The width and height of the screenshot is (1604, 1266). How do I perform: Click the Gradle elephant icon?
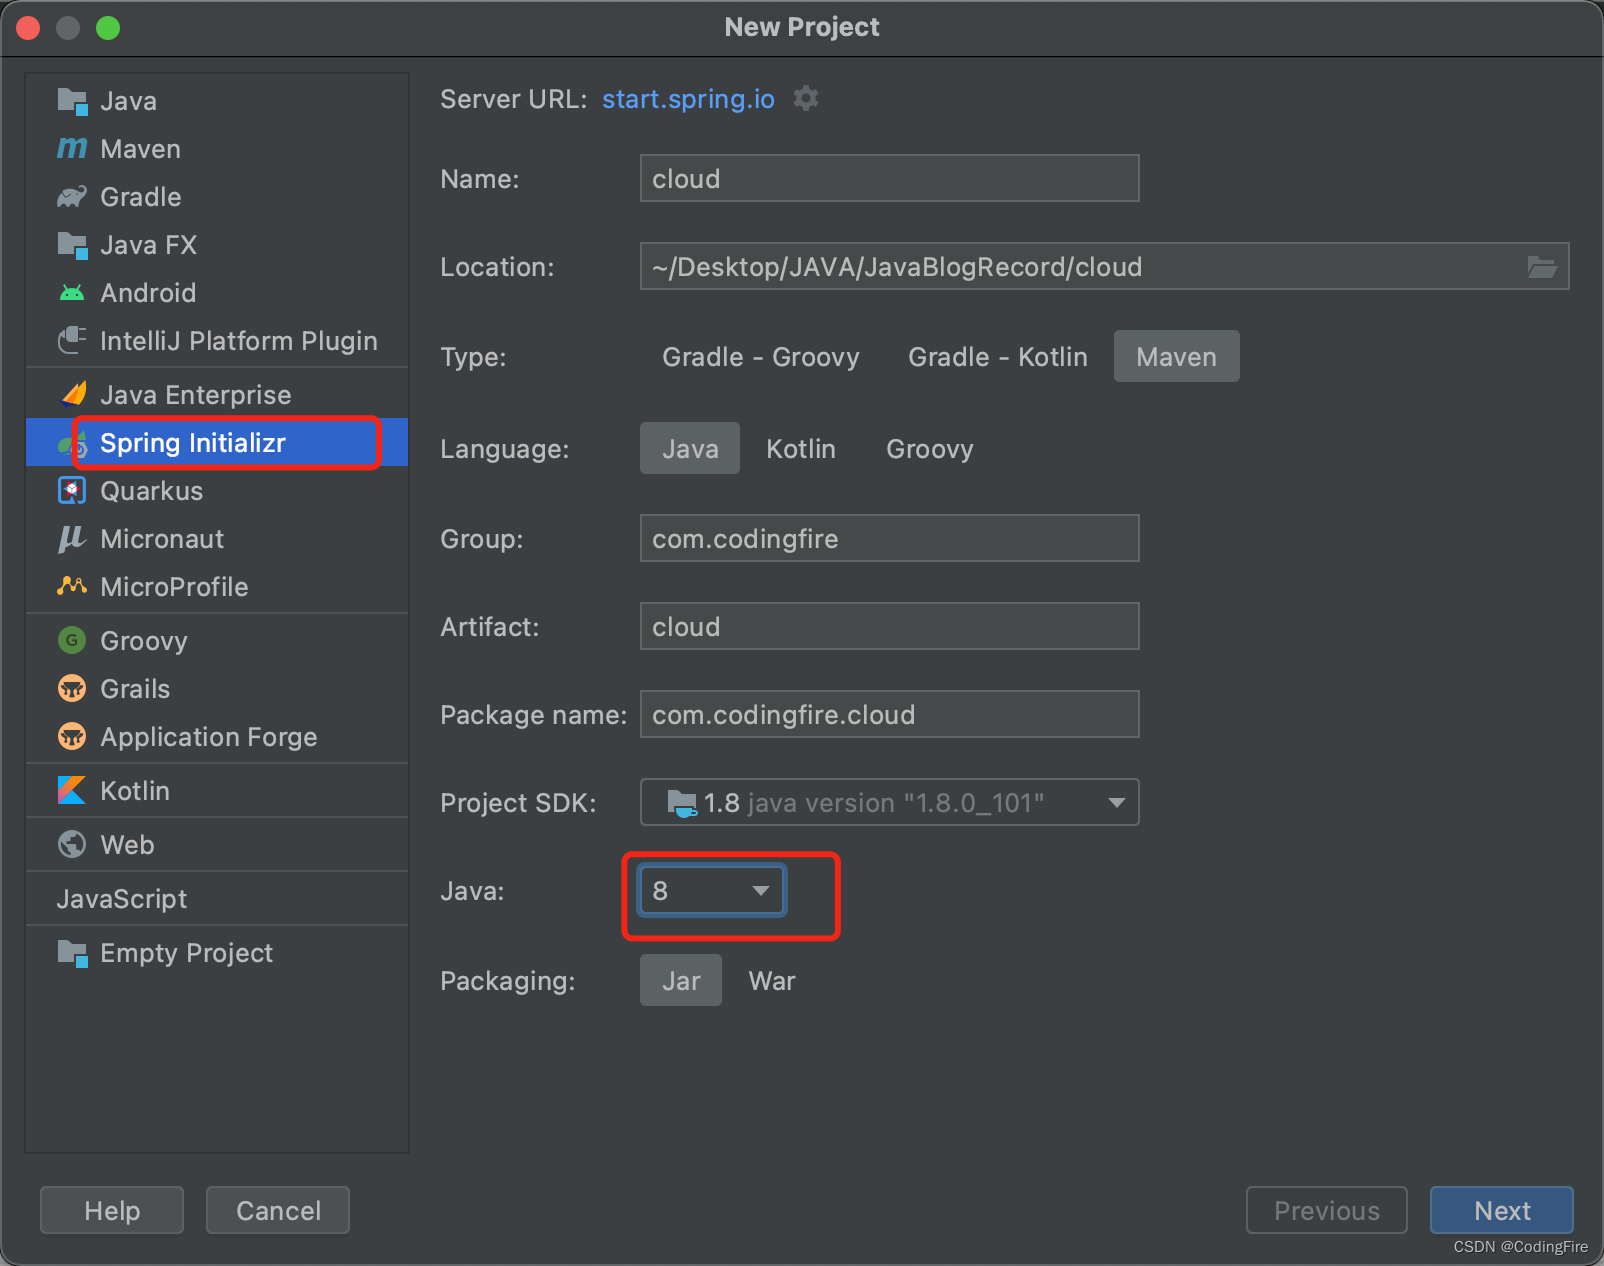tap(72, 197)
